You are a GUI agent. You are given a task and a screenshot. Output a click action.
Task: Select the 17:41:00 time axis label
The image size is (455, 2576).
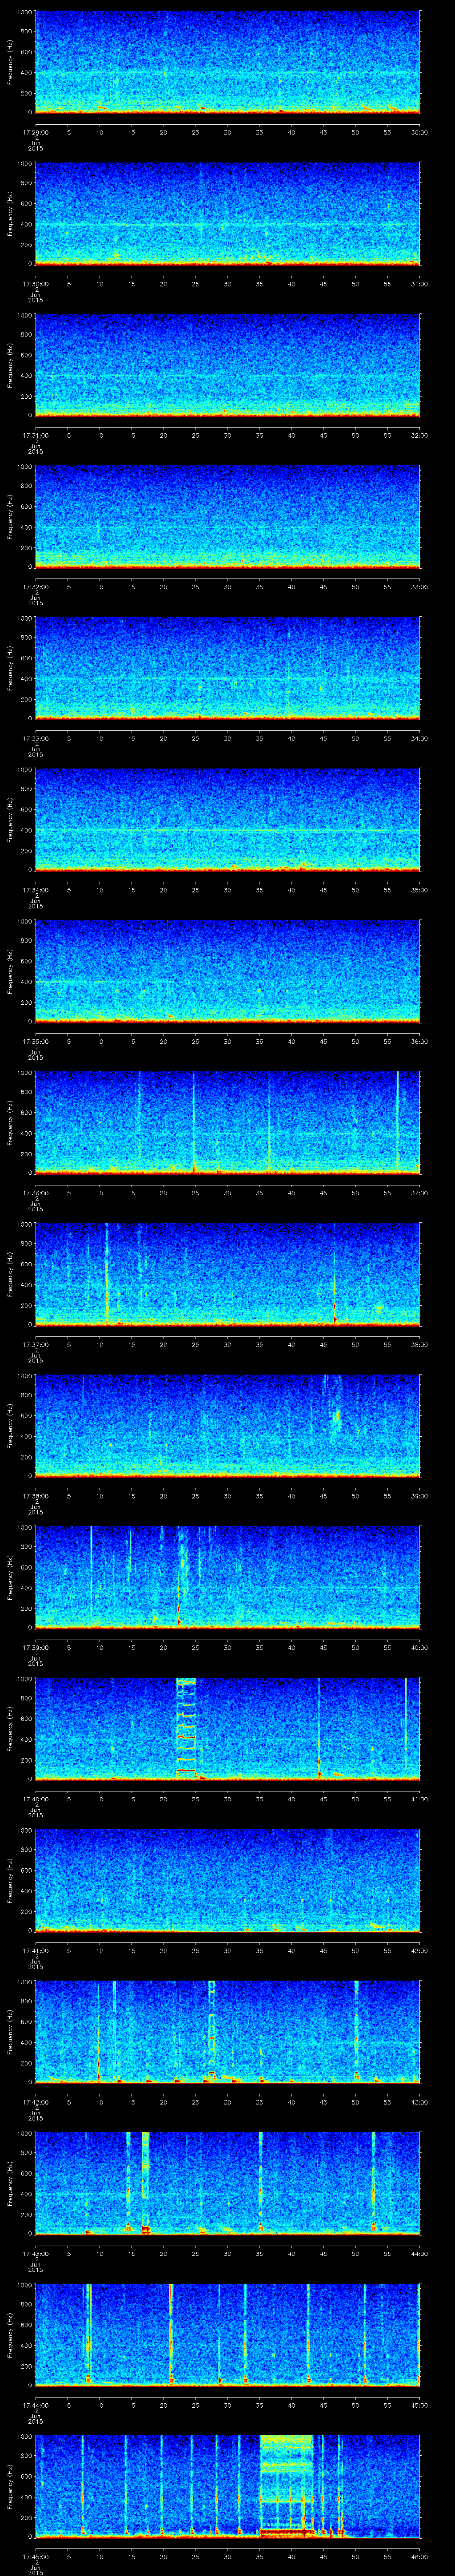coord(35,1950)
